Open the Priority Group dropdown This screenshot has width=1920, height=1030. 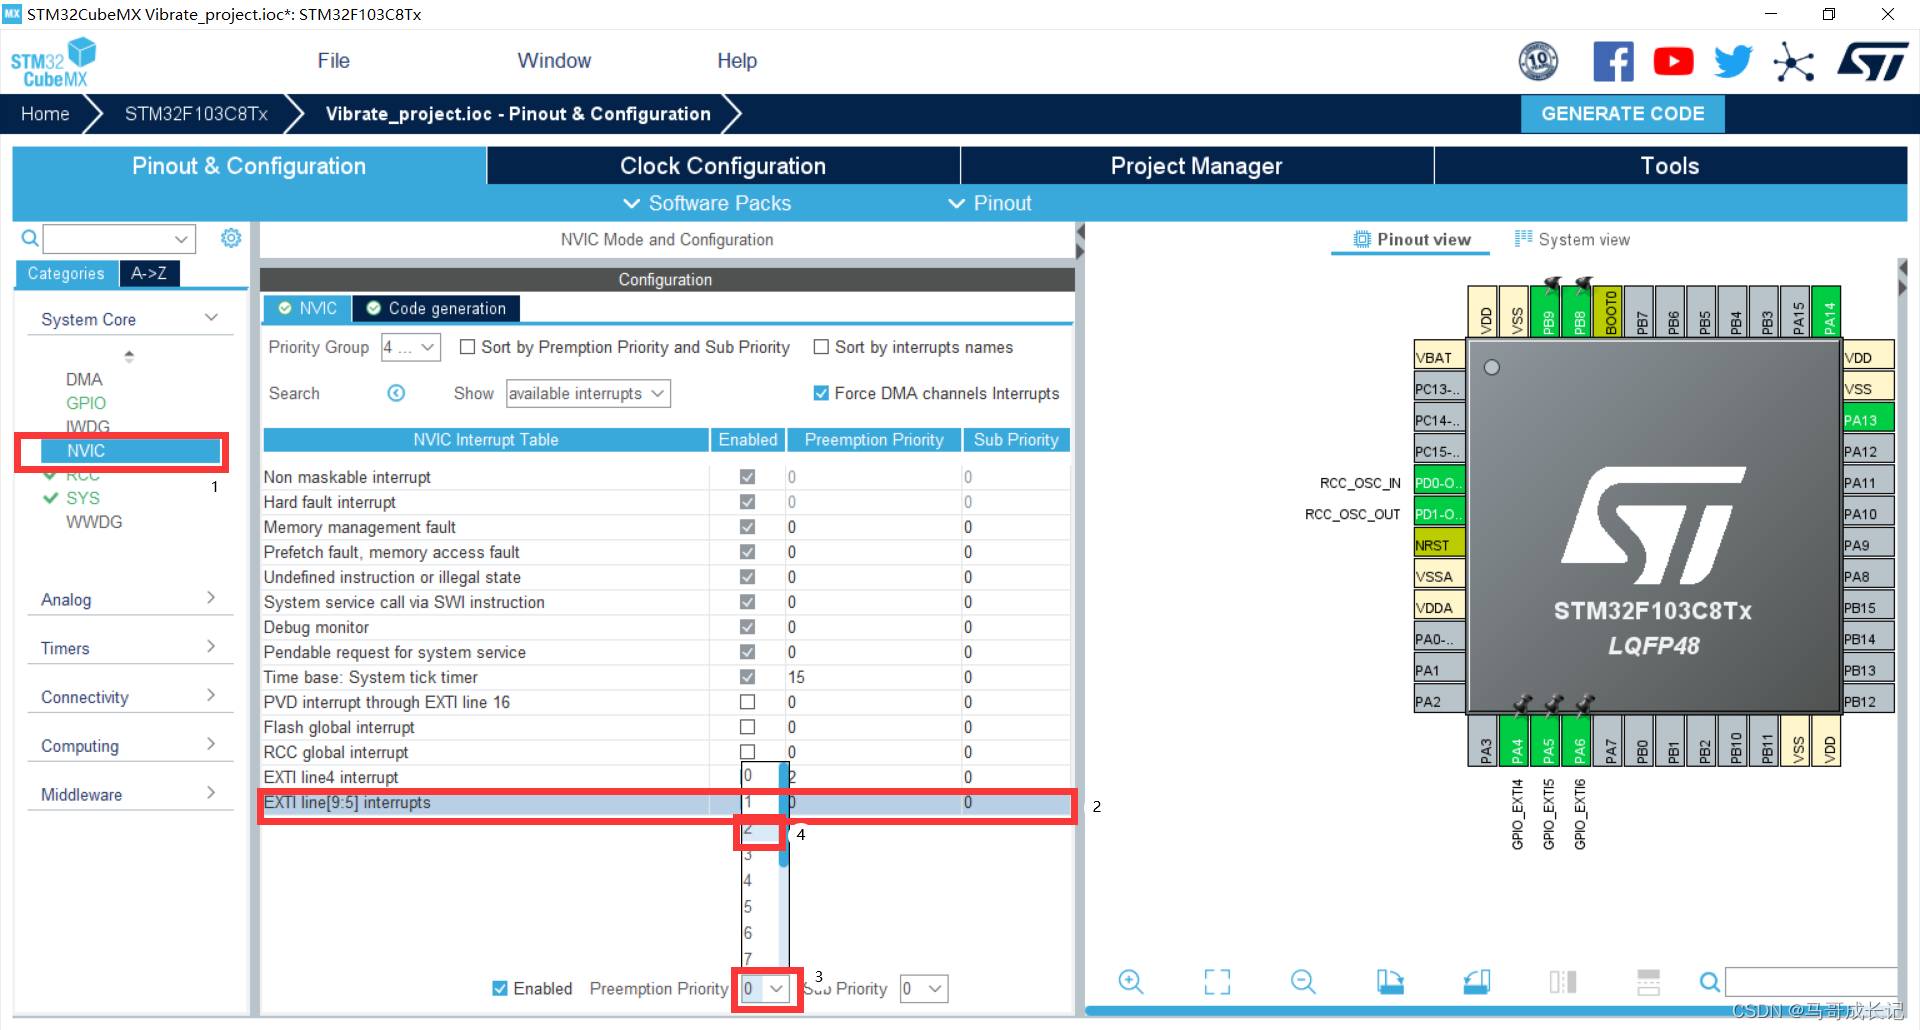coord(411,347)
